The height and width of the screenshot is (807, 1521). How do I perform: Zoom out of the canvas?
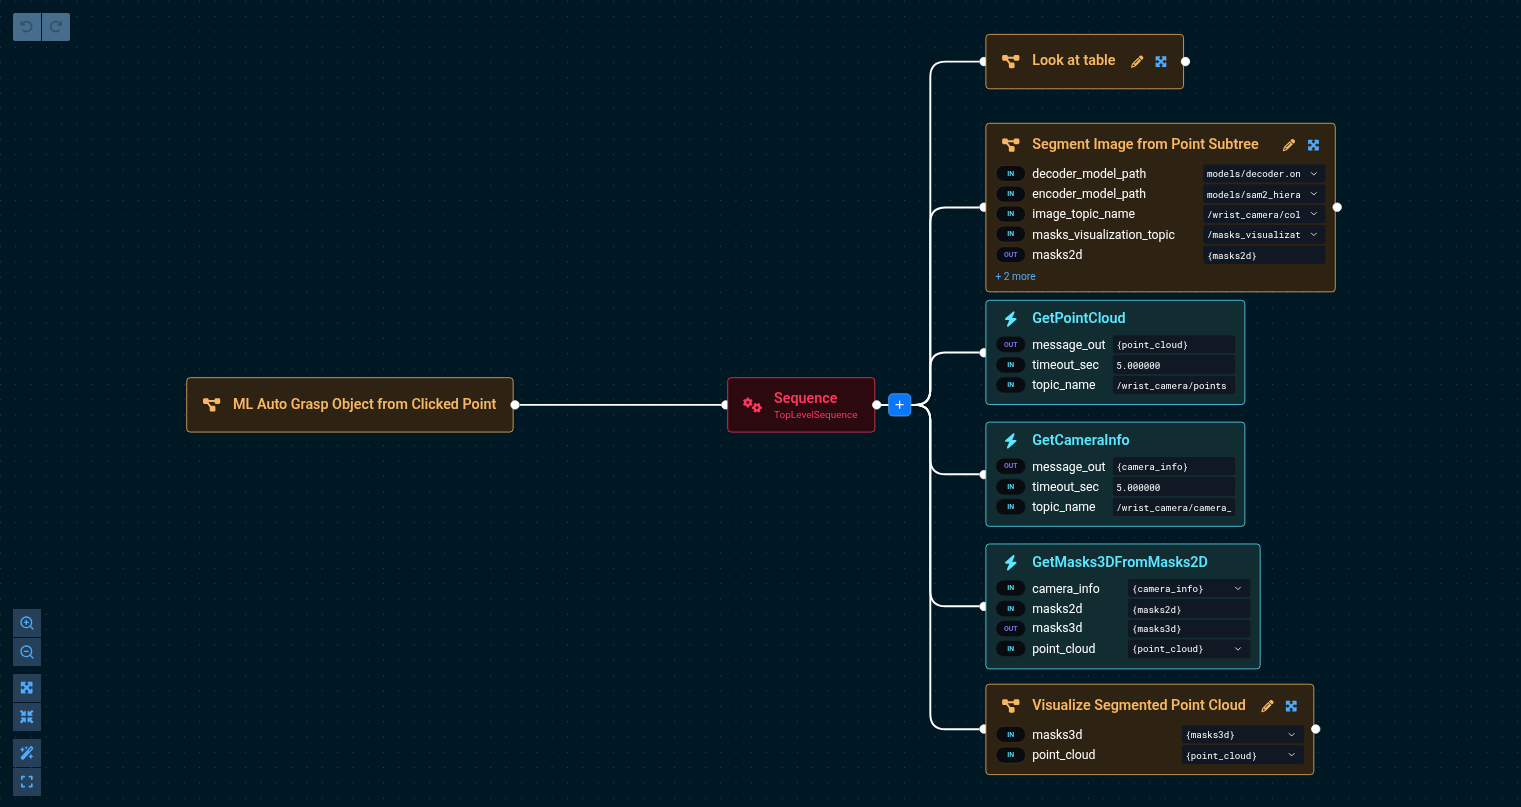pyautogui.click(x=27, y=652)
